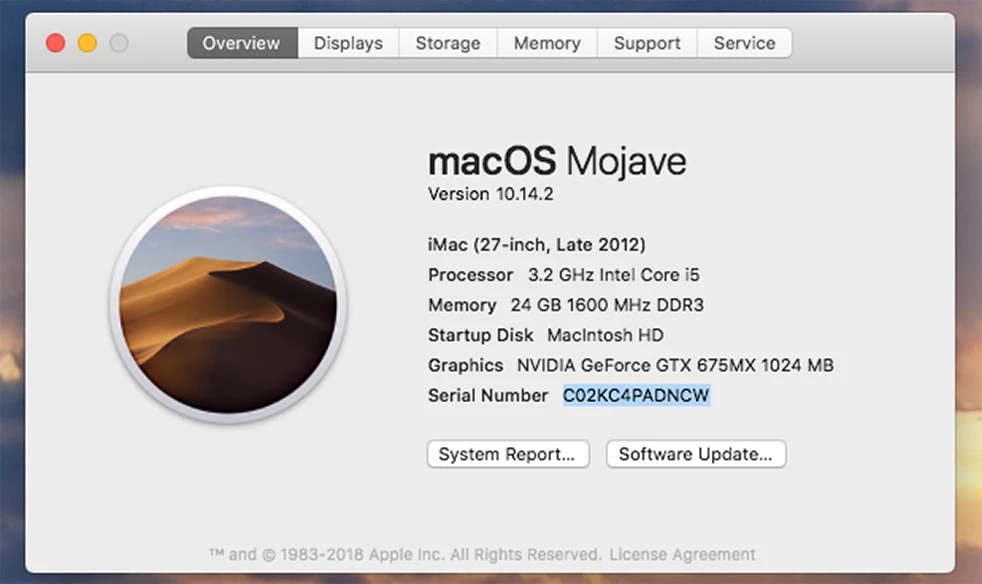
Task: Close the window with the red button
Action: click(x=56, y=43)
